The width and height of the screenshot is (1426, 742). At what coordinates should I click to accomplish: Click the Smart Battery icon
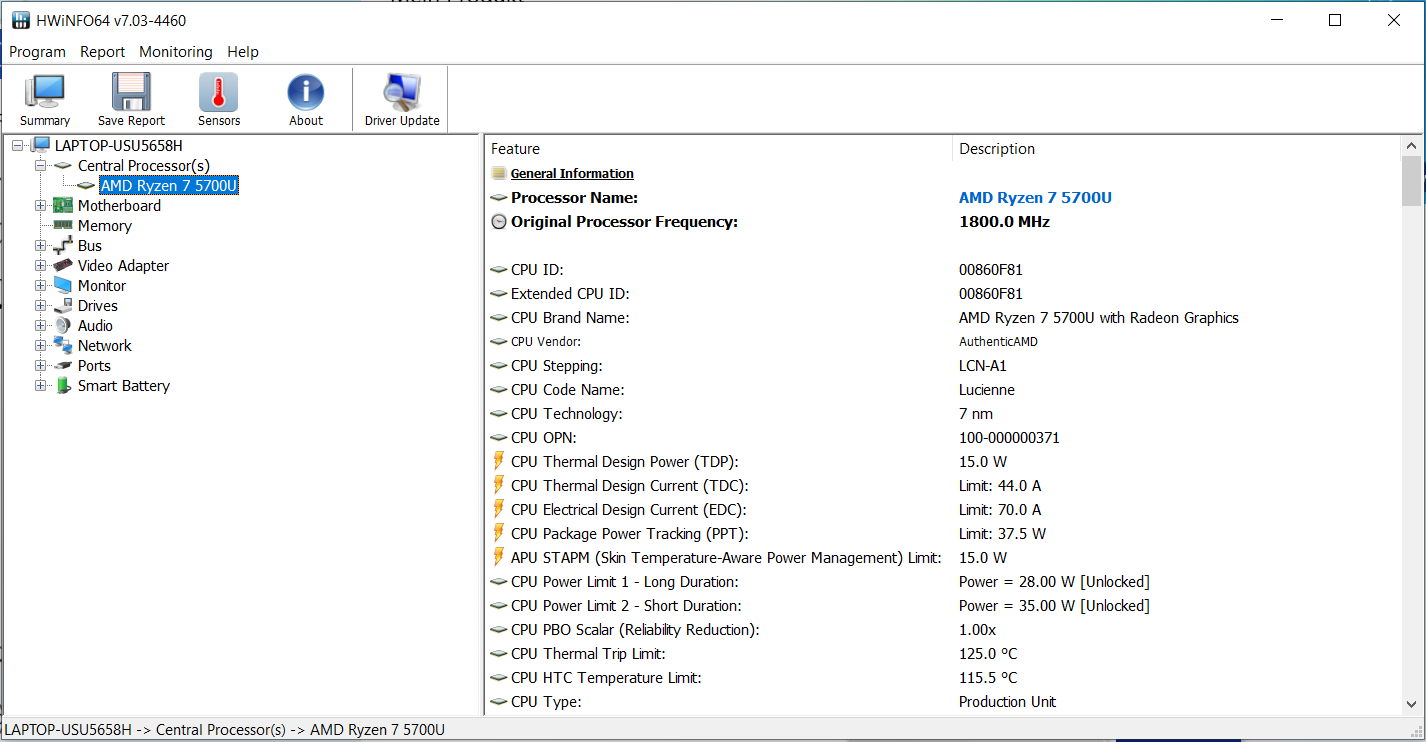point(63,386)
